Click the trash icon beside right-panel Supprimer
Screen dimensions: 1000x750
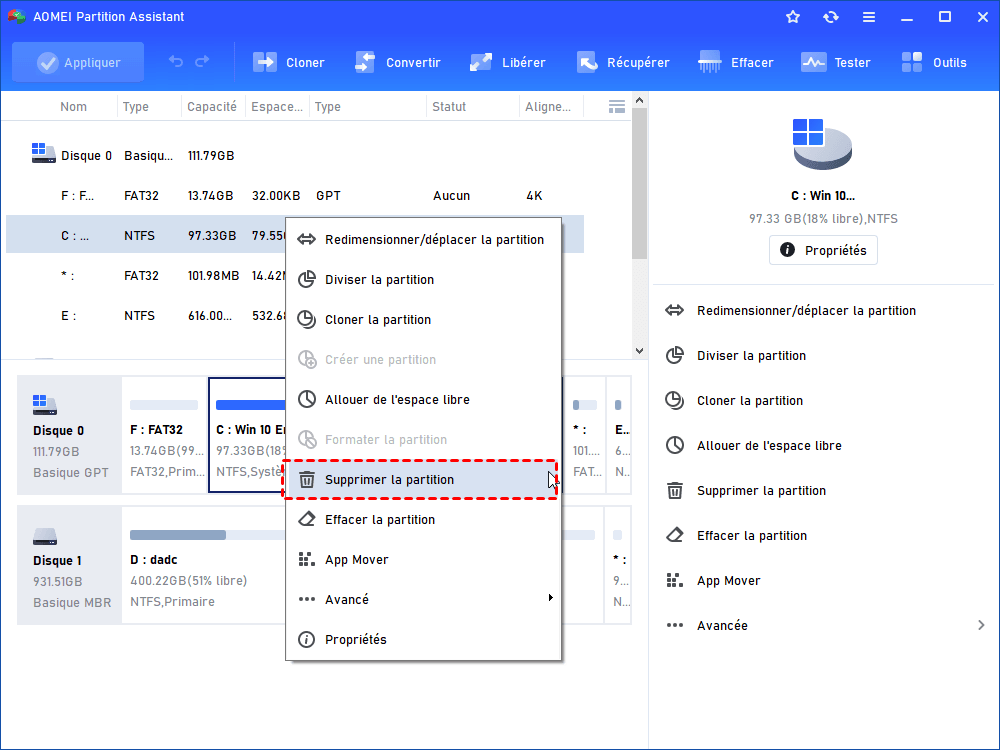coord(675,490)
